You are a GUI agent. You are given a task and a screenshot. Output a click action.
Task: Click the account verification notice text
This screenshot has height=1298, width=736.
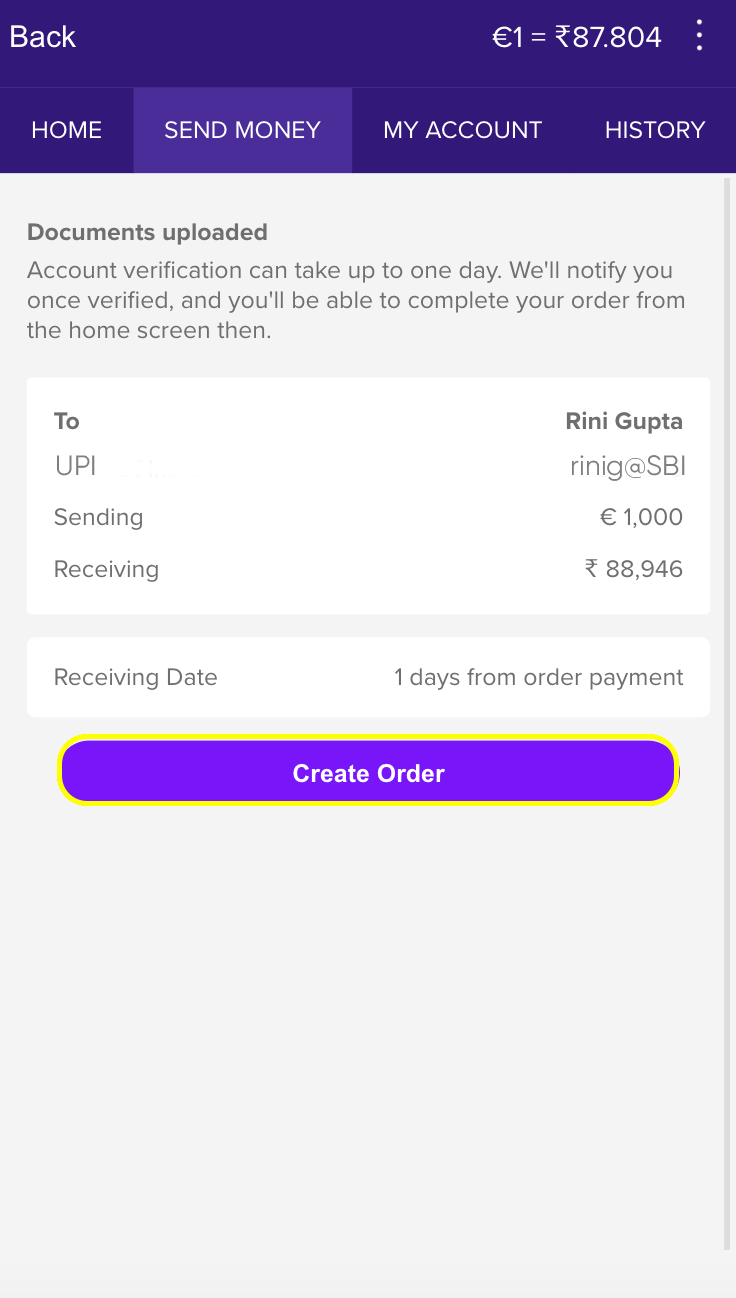coord(356,300)
